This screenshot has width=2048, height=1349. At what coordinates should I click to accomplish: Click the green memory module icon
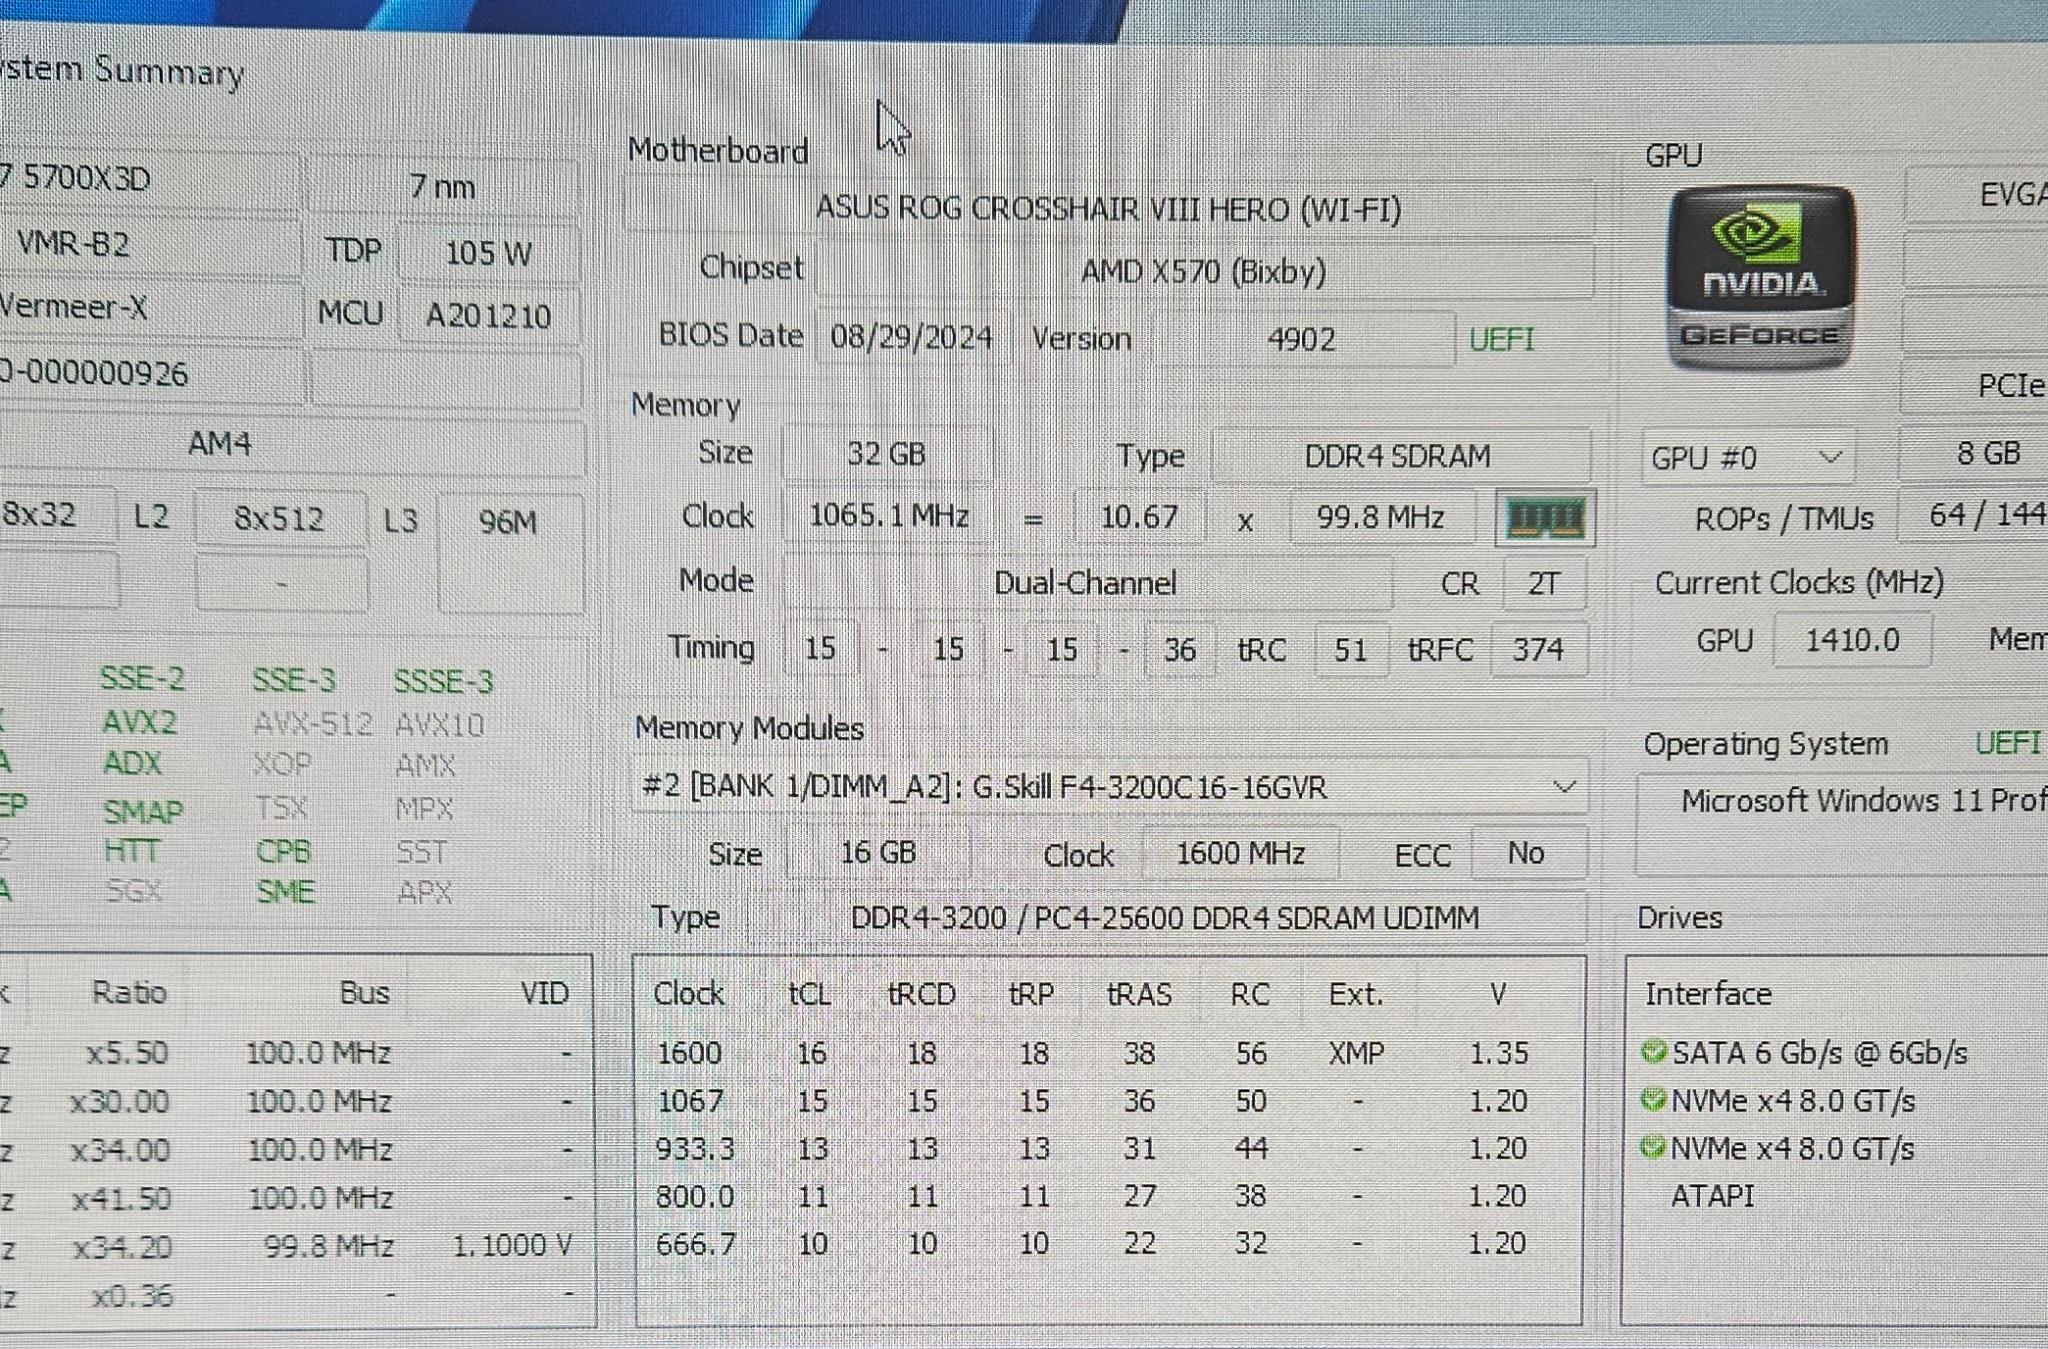tap(1545, 518)
